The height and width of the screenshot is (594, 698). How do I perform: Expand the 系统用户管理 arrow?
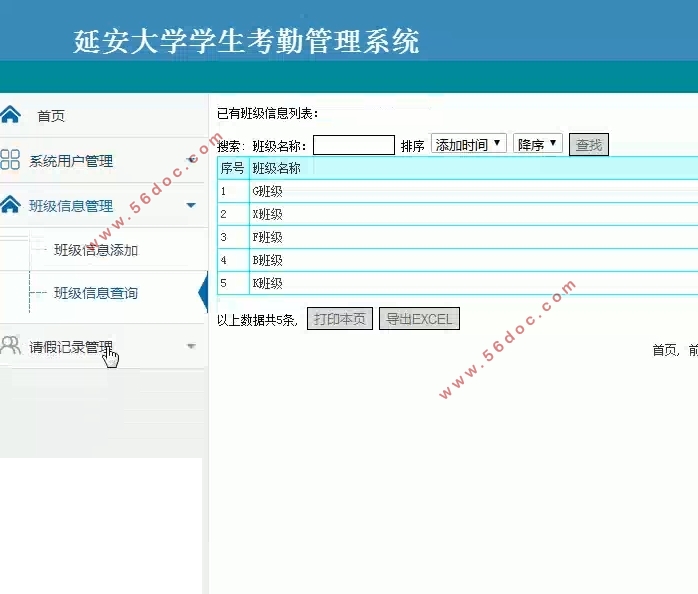pos(192,159)
